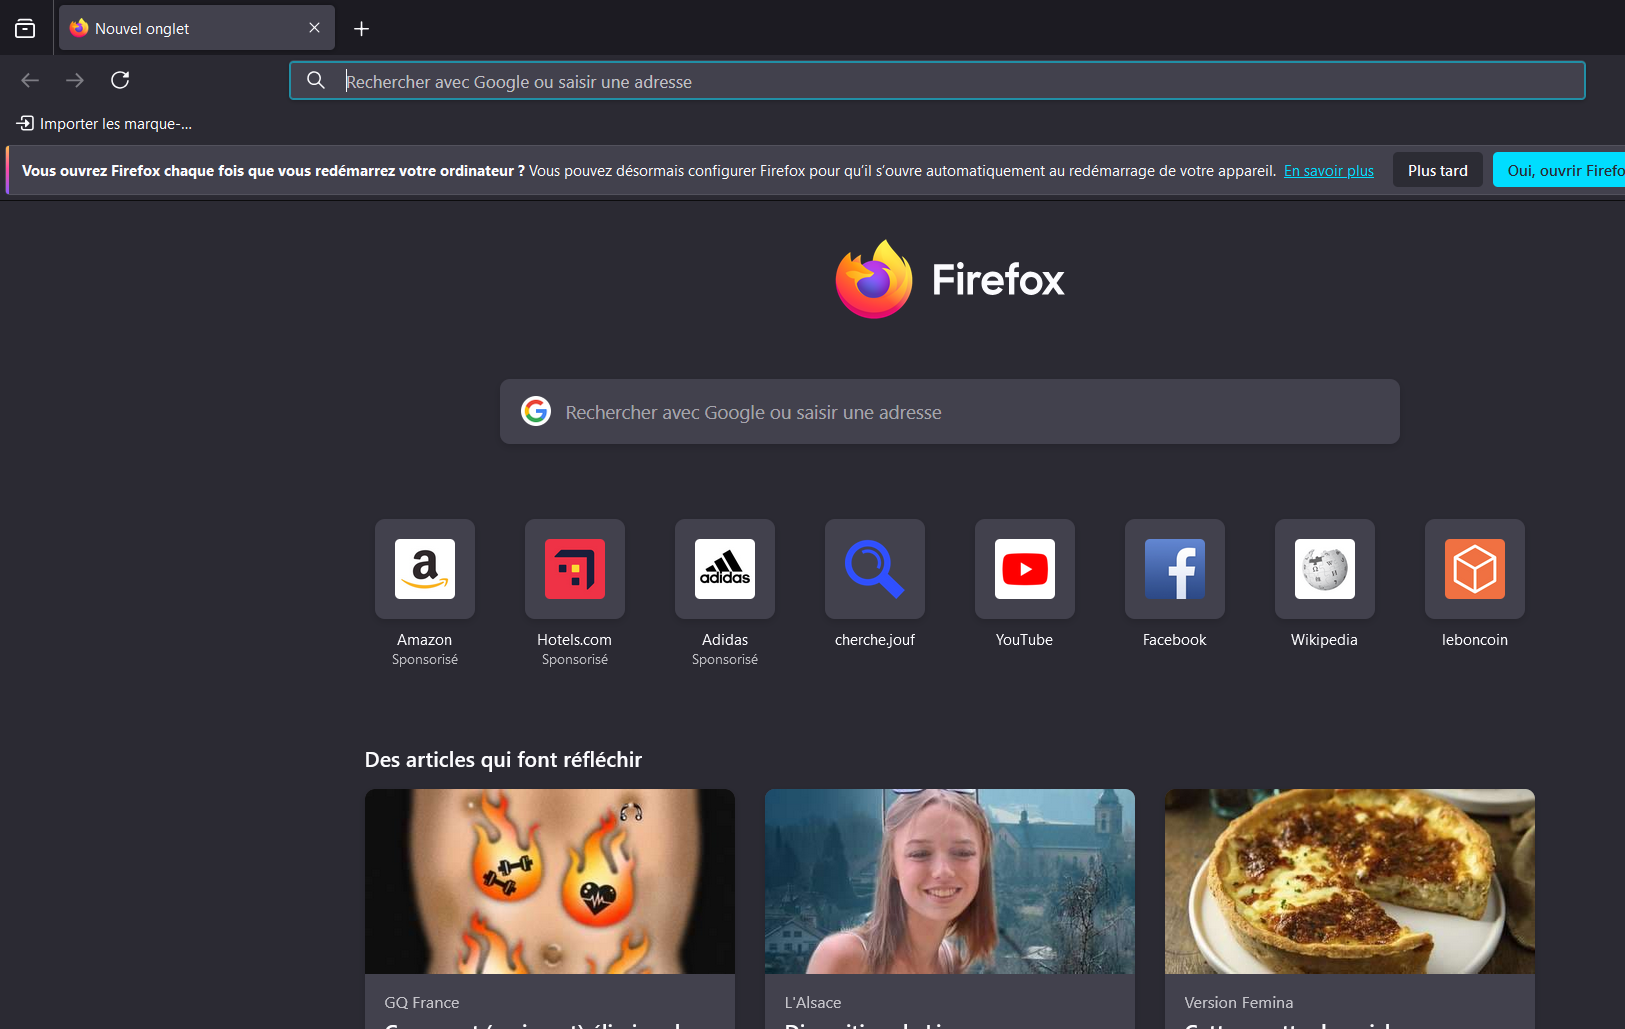Click Importer les marque-pages bookmark item

click(105, 124)
